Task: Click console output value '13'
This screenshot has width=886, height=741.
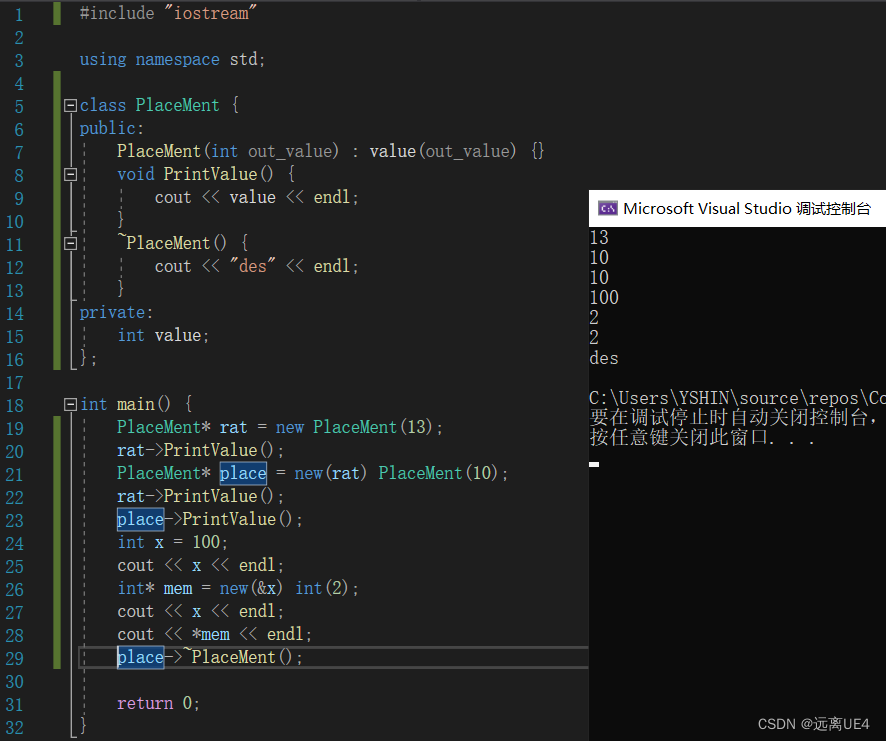Action: coord(599,237)
